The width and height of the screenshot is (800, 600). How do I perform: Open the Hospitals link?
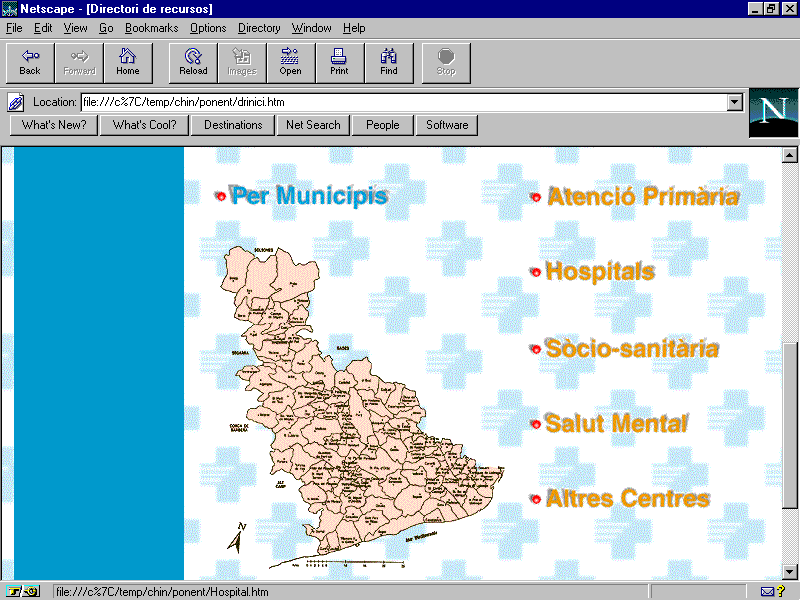tap(599, 271)
